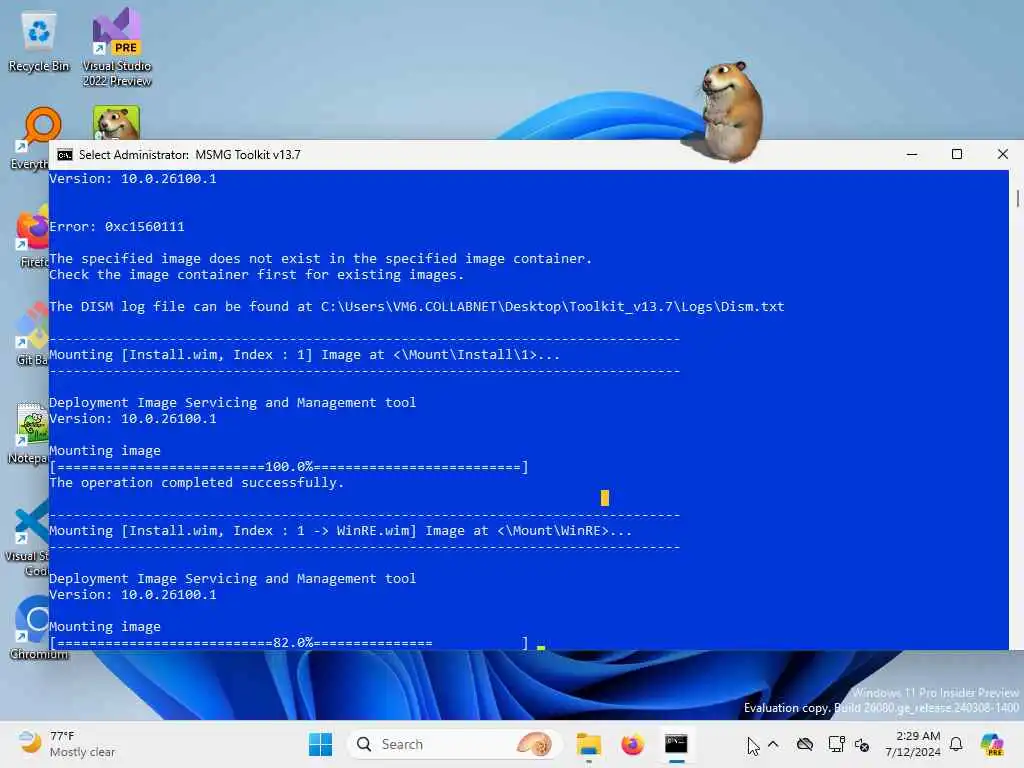Click the console window vertical scrollbar
This screenshot has height=768, width=1024.
pyautogui.click(x=1016, y=409)
